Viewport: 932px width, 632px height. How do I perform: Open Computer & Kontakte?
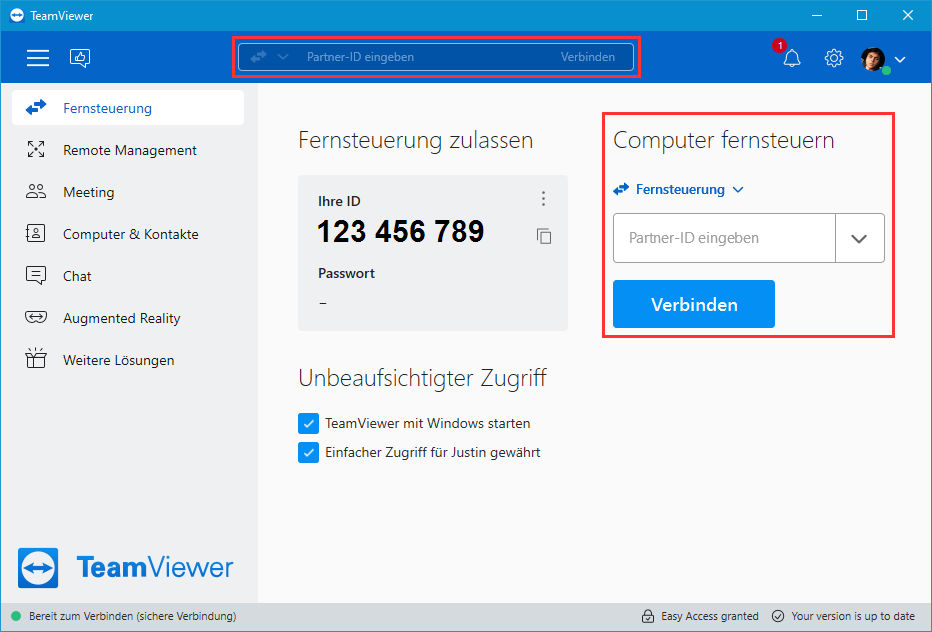pyautogui.click(x=128, y=234)
